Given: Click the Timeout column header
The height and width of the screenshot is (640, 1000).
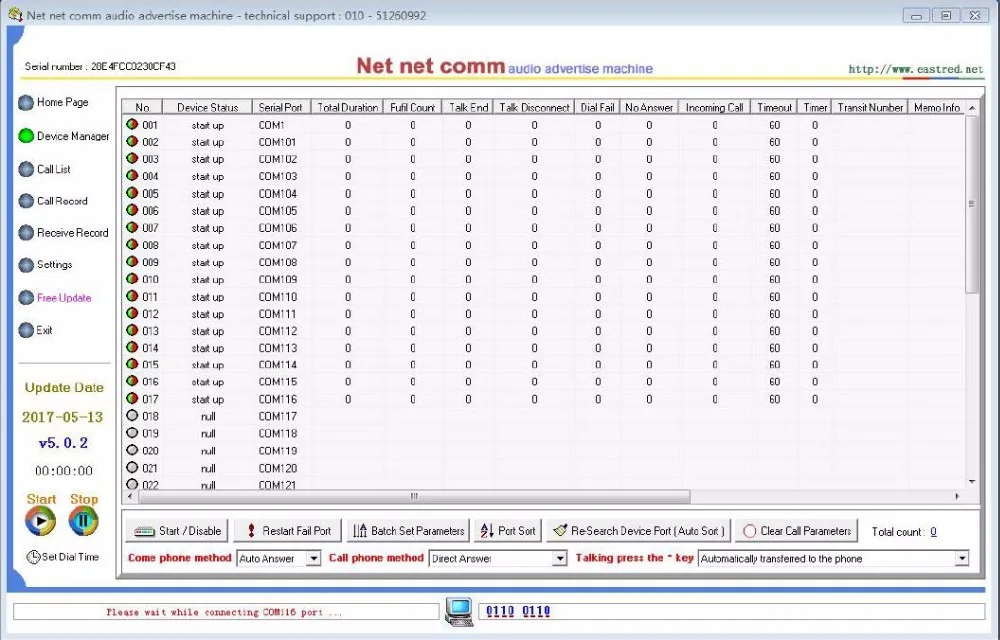Looking at the screenshot, I should click(774, 107).
